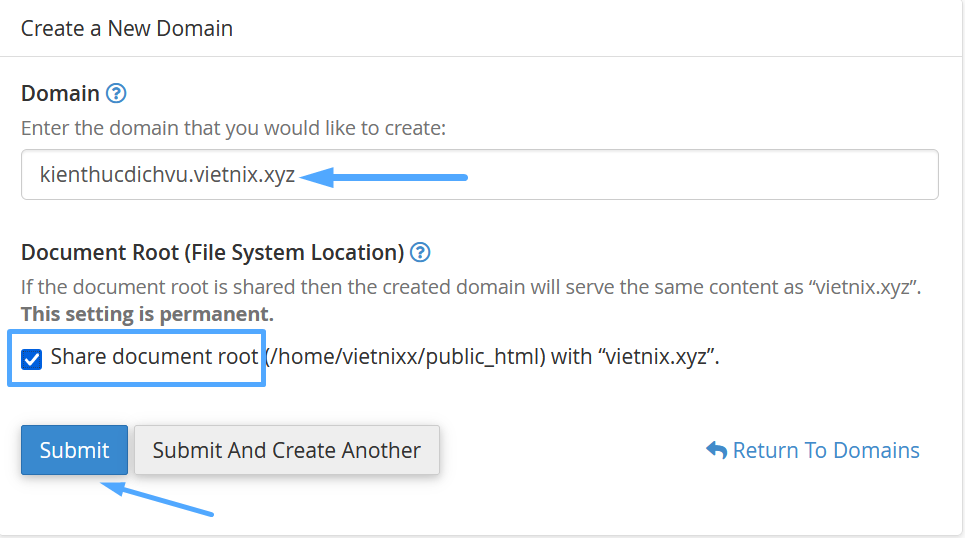Click the return arrow icon beside Return To Domains
This screenshot has width=965, height=538.
coord(716,450)
